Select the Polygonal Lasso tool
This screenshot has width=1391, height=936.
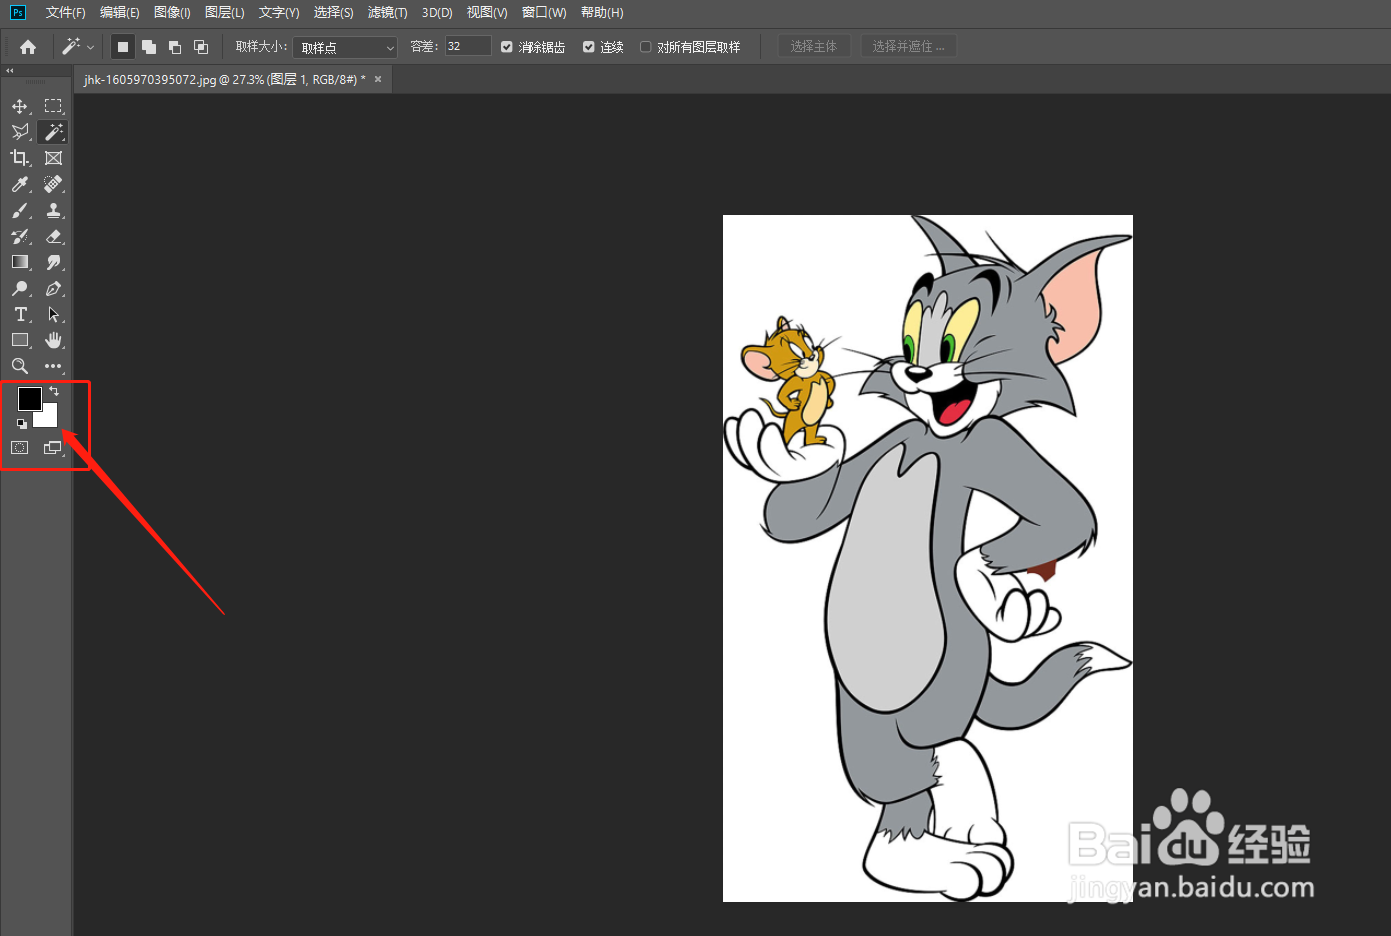coord(20,132)
